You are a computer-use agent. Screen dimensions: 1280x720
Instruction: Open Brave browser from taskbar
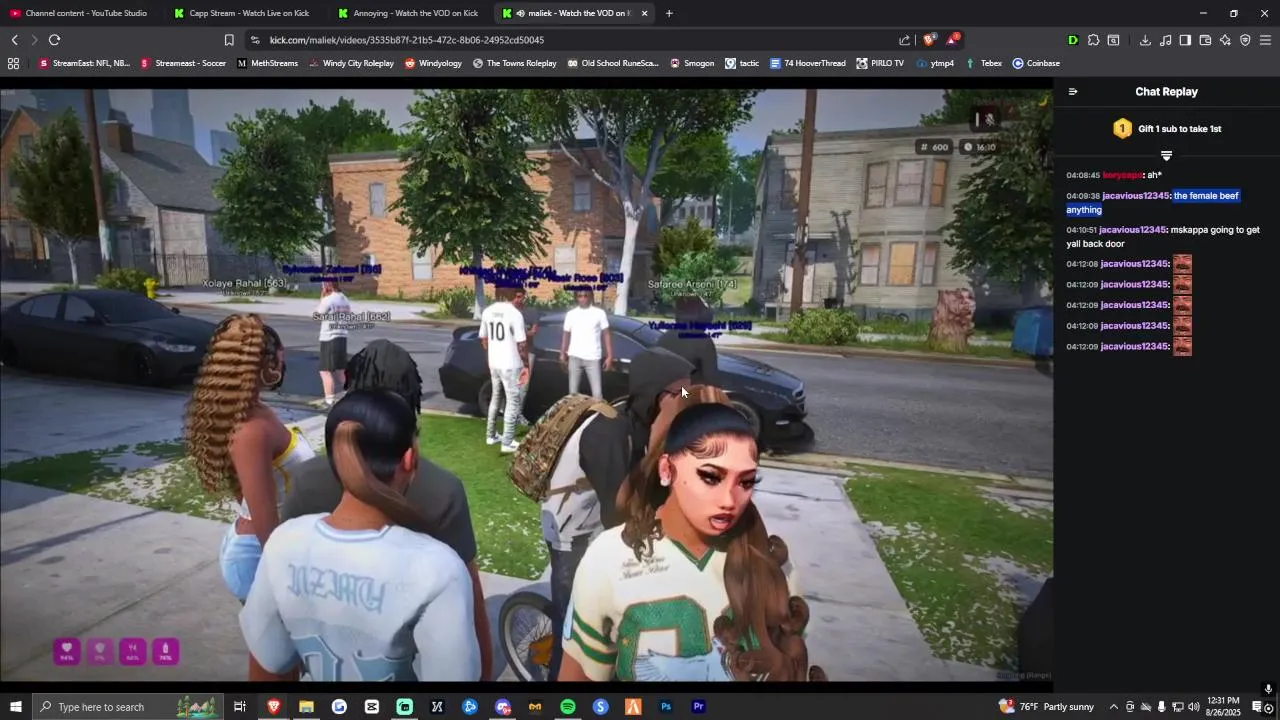click(x=273, y=707)
